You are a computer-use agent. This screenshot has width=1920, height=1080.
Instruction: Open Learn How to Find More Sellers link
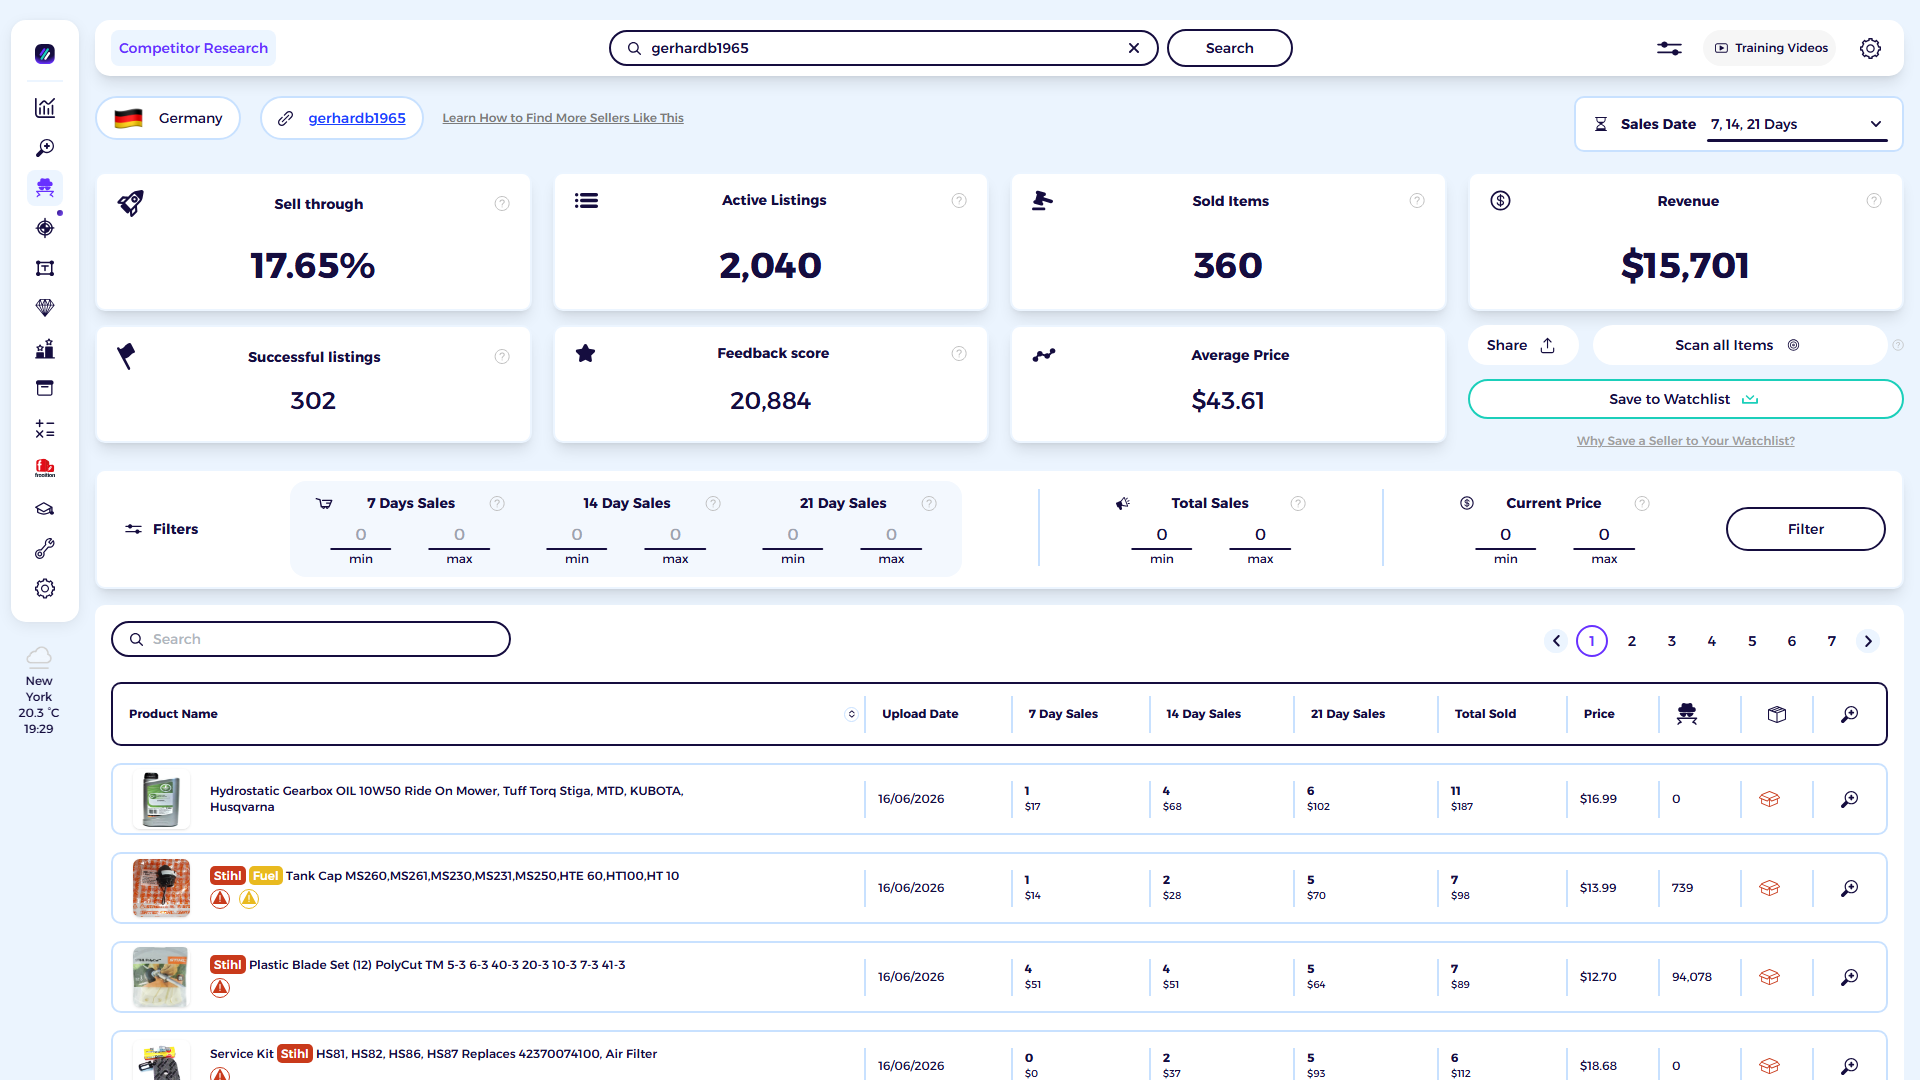tap(563, 118)
